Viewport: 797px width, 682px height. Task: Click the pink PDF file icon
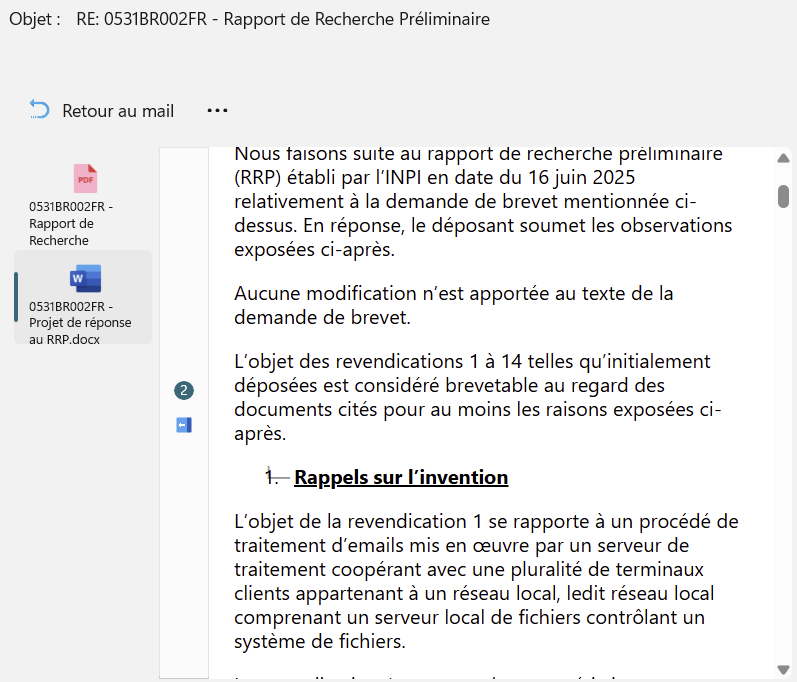[x=85, y=178]
